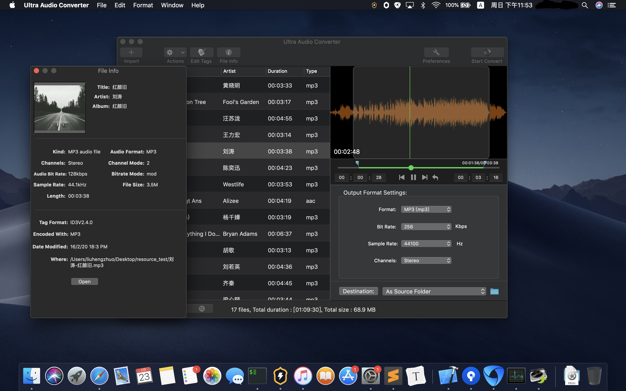Select the Bryan Adams track row
626x391 pixels.
[258, 234]
